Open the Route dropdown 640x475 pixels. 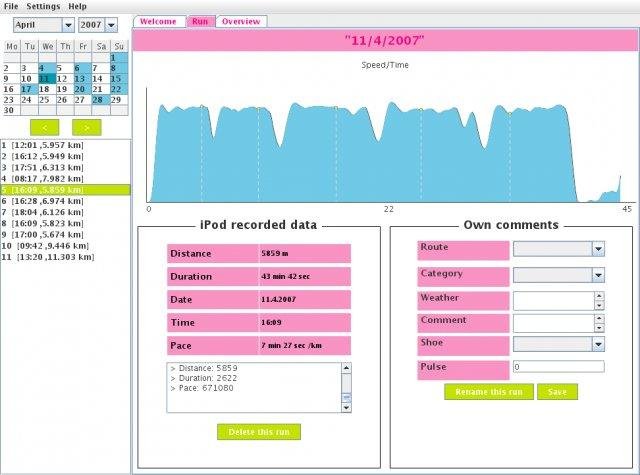click(x=559, y=249)
